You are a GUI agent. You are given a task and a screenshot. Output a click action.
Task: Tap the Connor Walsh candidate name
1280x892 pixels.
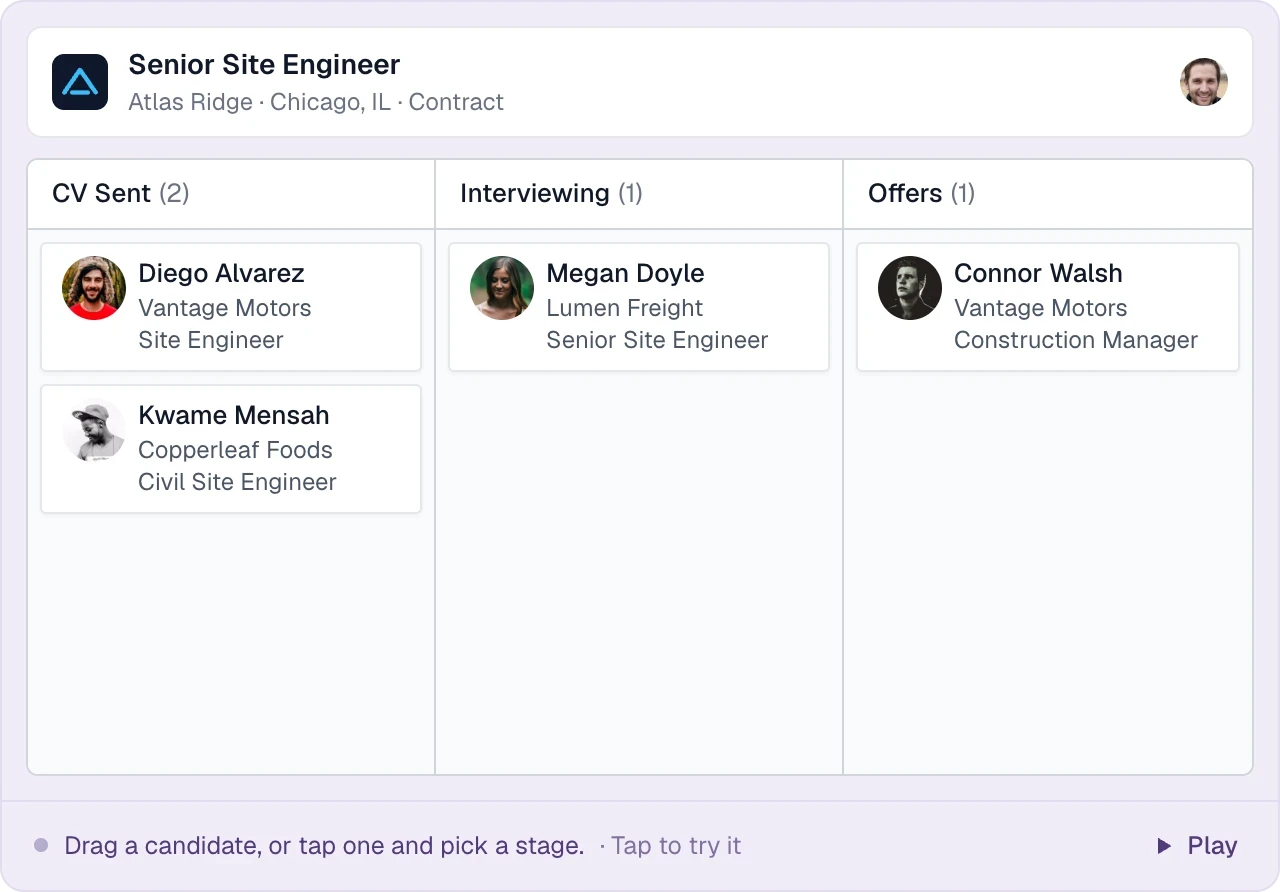(1038, 273)
